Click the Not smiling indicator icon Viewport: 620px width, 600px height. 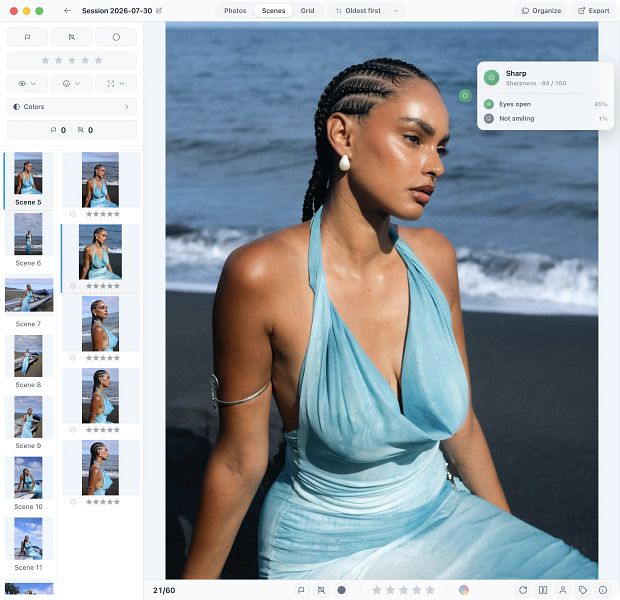click(x=489, y=118)
